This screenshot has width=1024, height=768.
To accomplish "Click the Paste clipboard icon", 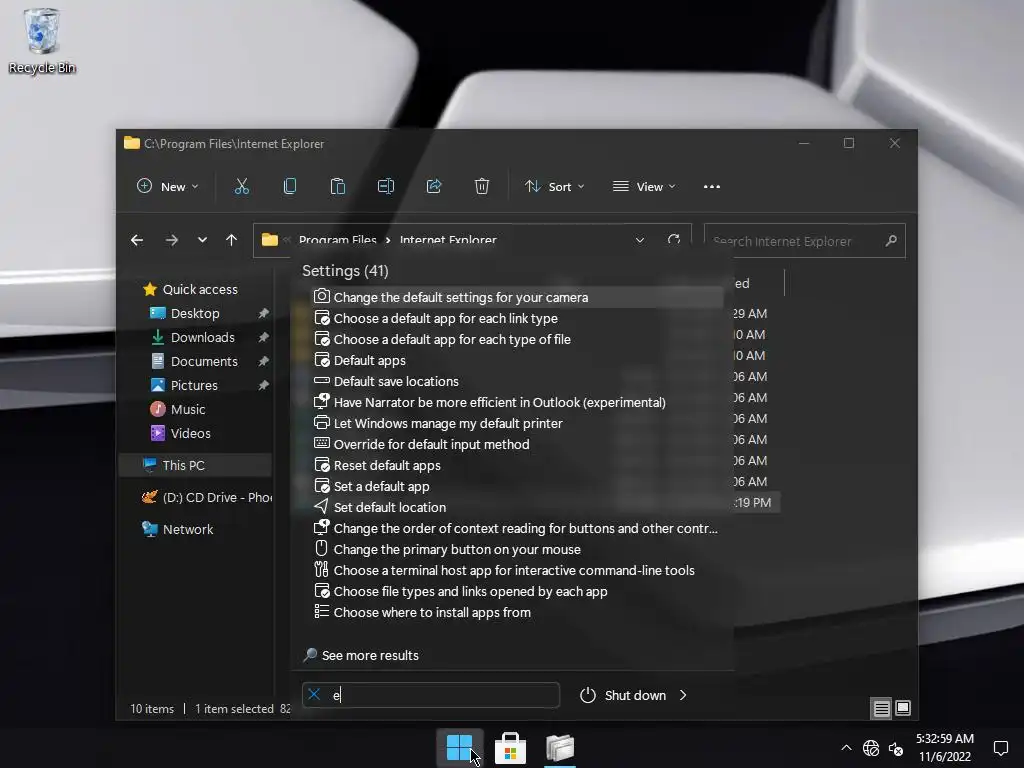I will pos(338,187).
